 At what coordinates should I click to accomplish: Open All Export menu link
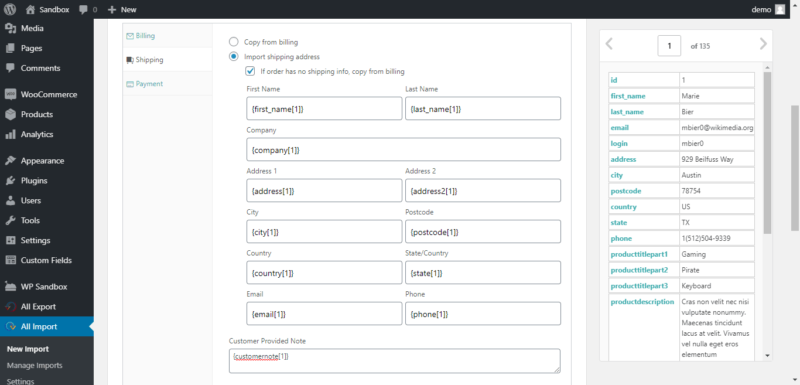(38, 307)
